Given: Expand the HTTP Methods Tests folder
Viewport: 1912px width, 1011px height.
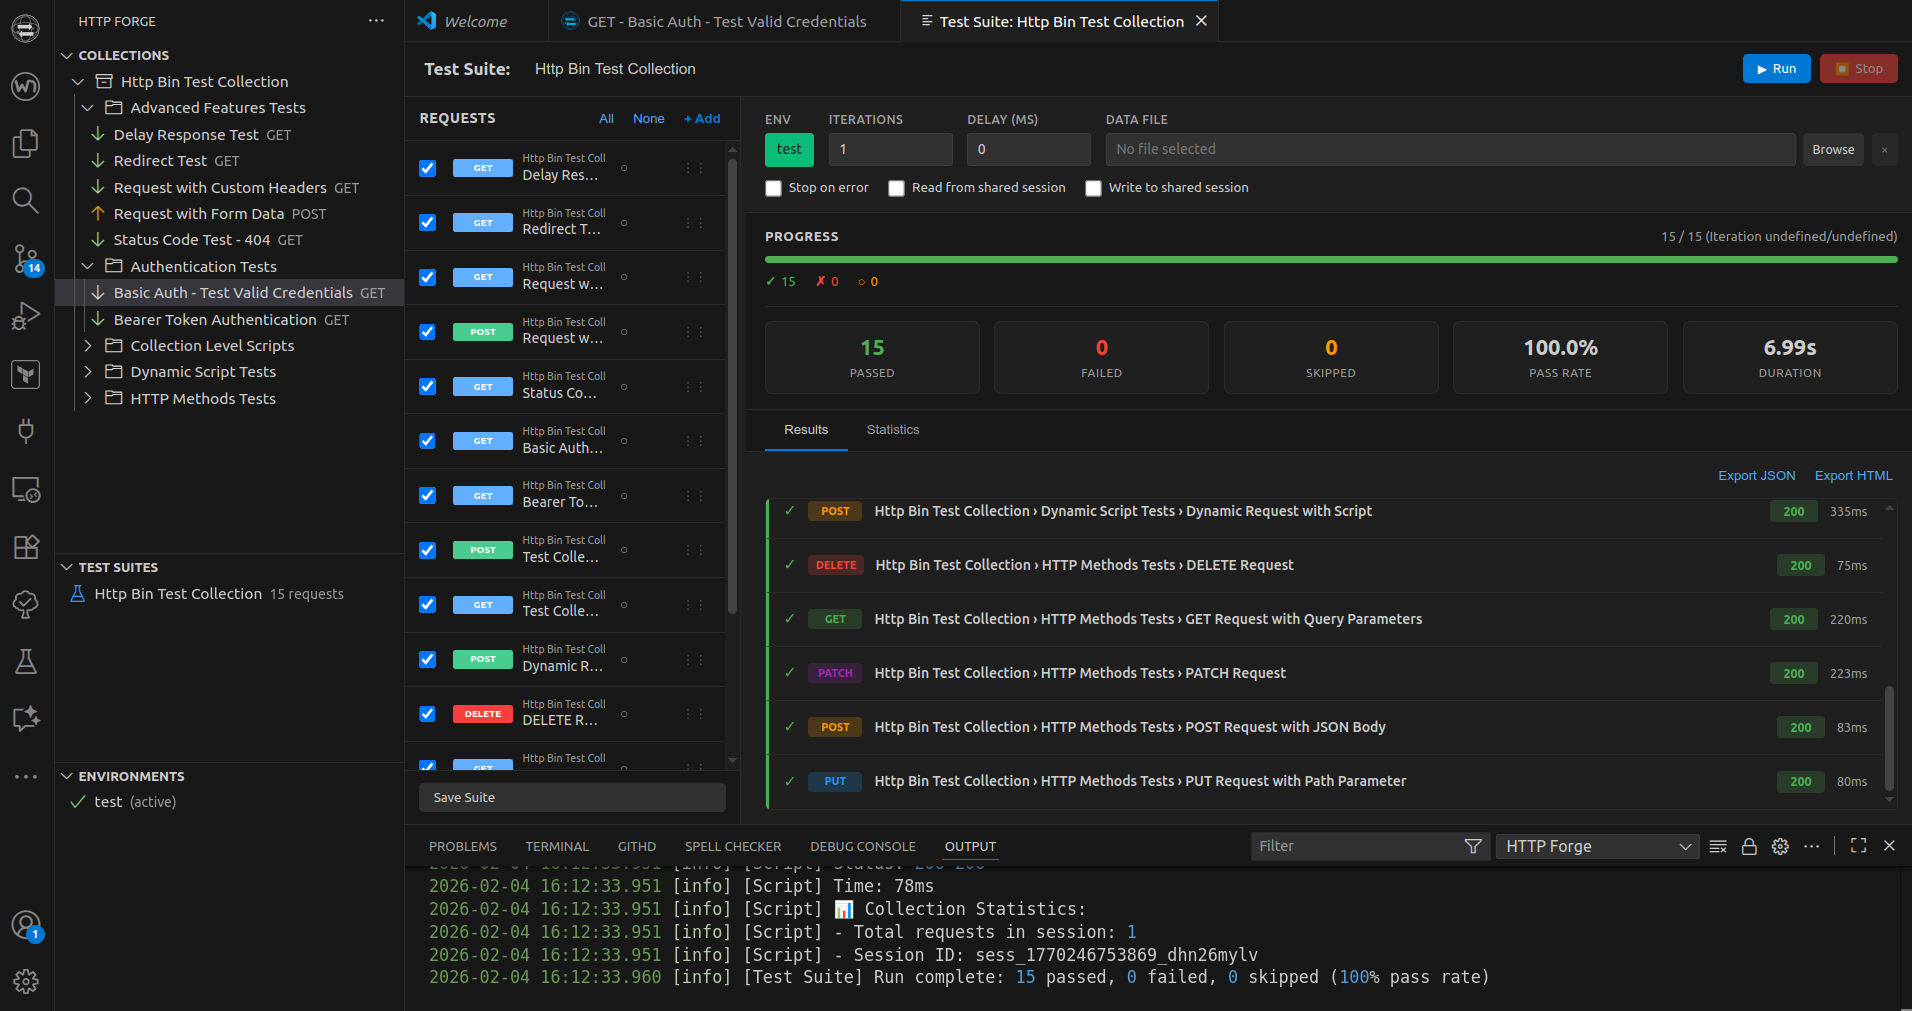Looking at the screenshot, I should click(87, 399).
